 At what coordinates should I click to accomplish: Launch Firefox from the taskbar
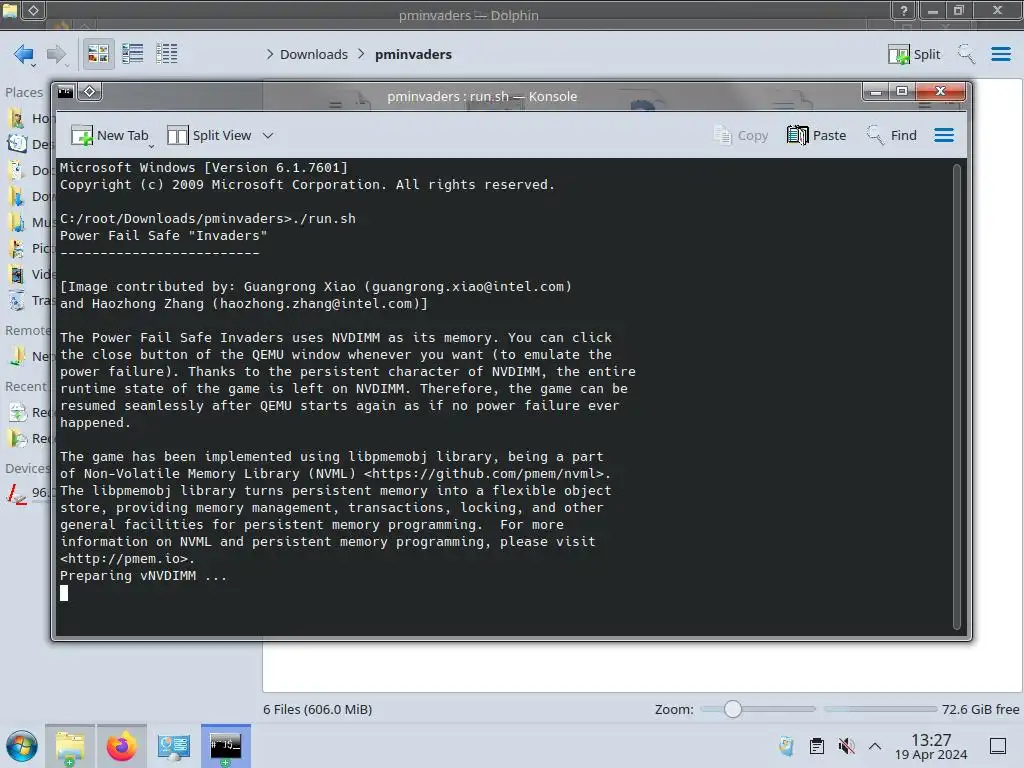pos(121,746)
